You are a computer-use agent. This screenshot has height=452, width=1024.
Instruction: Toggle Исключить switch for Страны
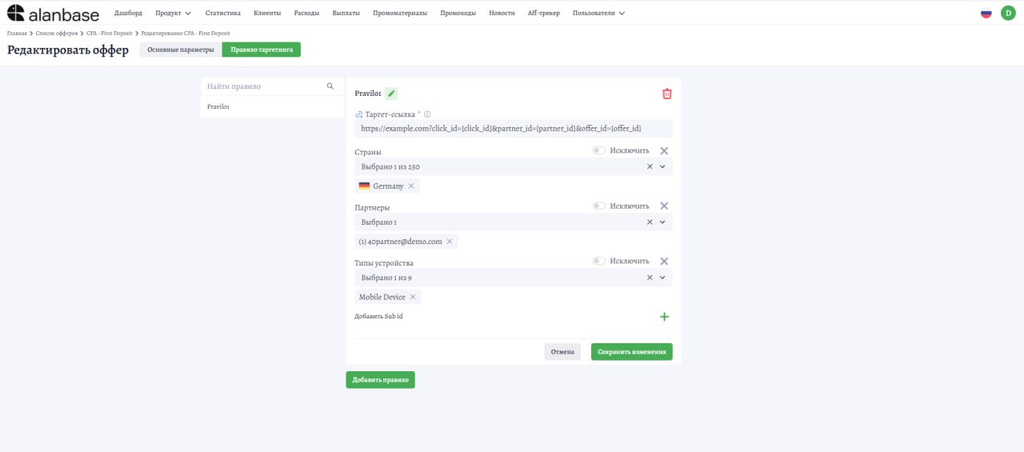(599, 151)
